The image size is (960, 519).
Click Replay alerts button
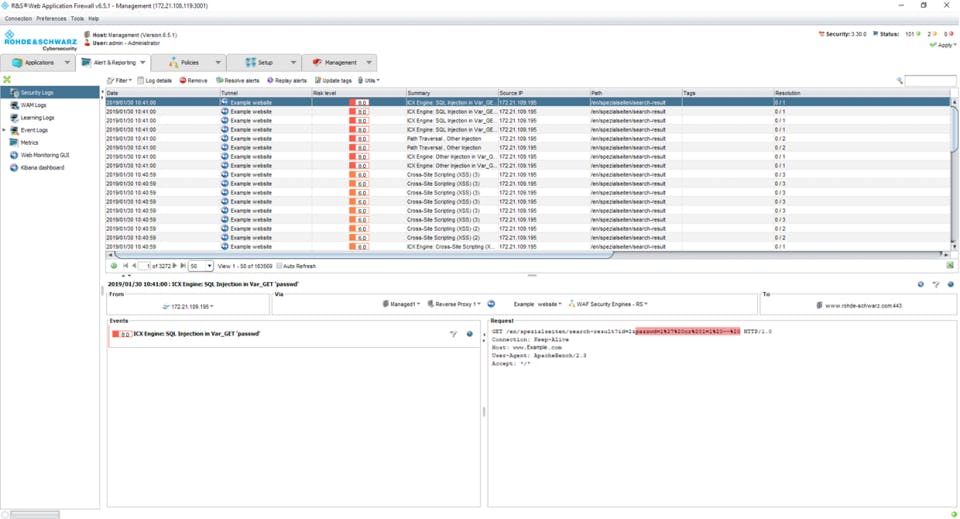coord(287,80)
